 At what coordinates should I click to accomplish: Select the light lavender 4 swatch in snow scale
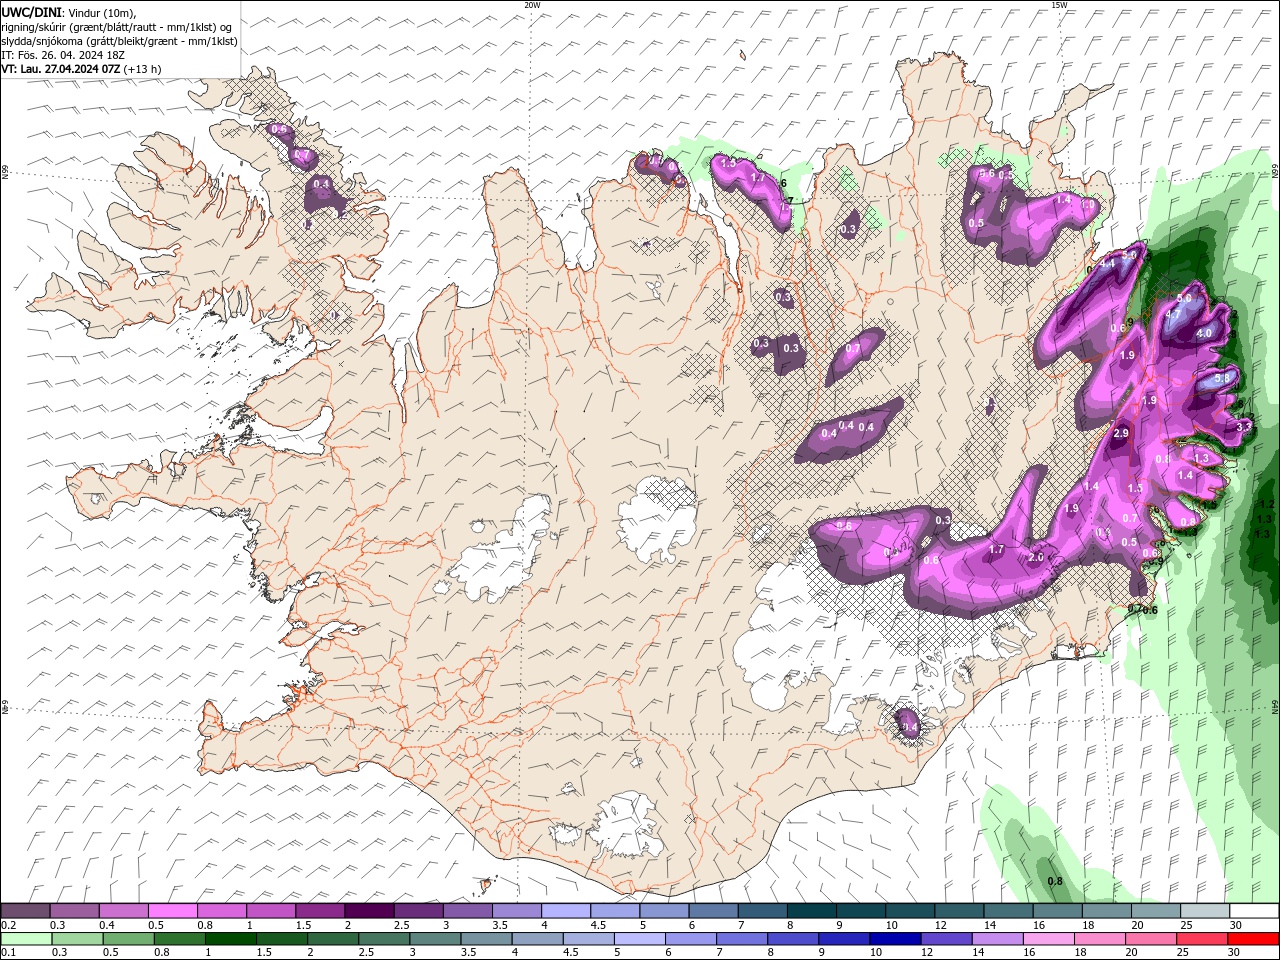pyautogui.click(x=566, y=911)
